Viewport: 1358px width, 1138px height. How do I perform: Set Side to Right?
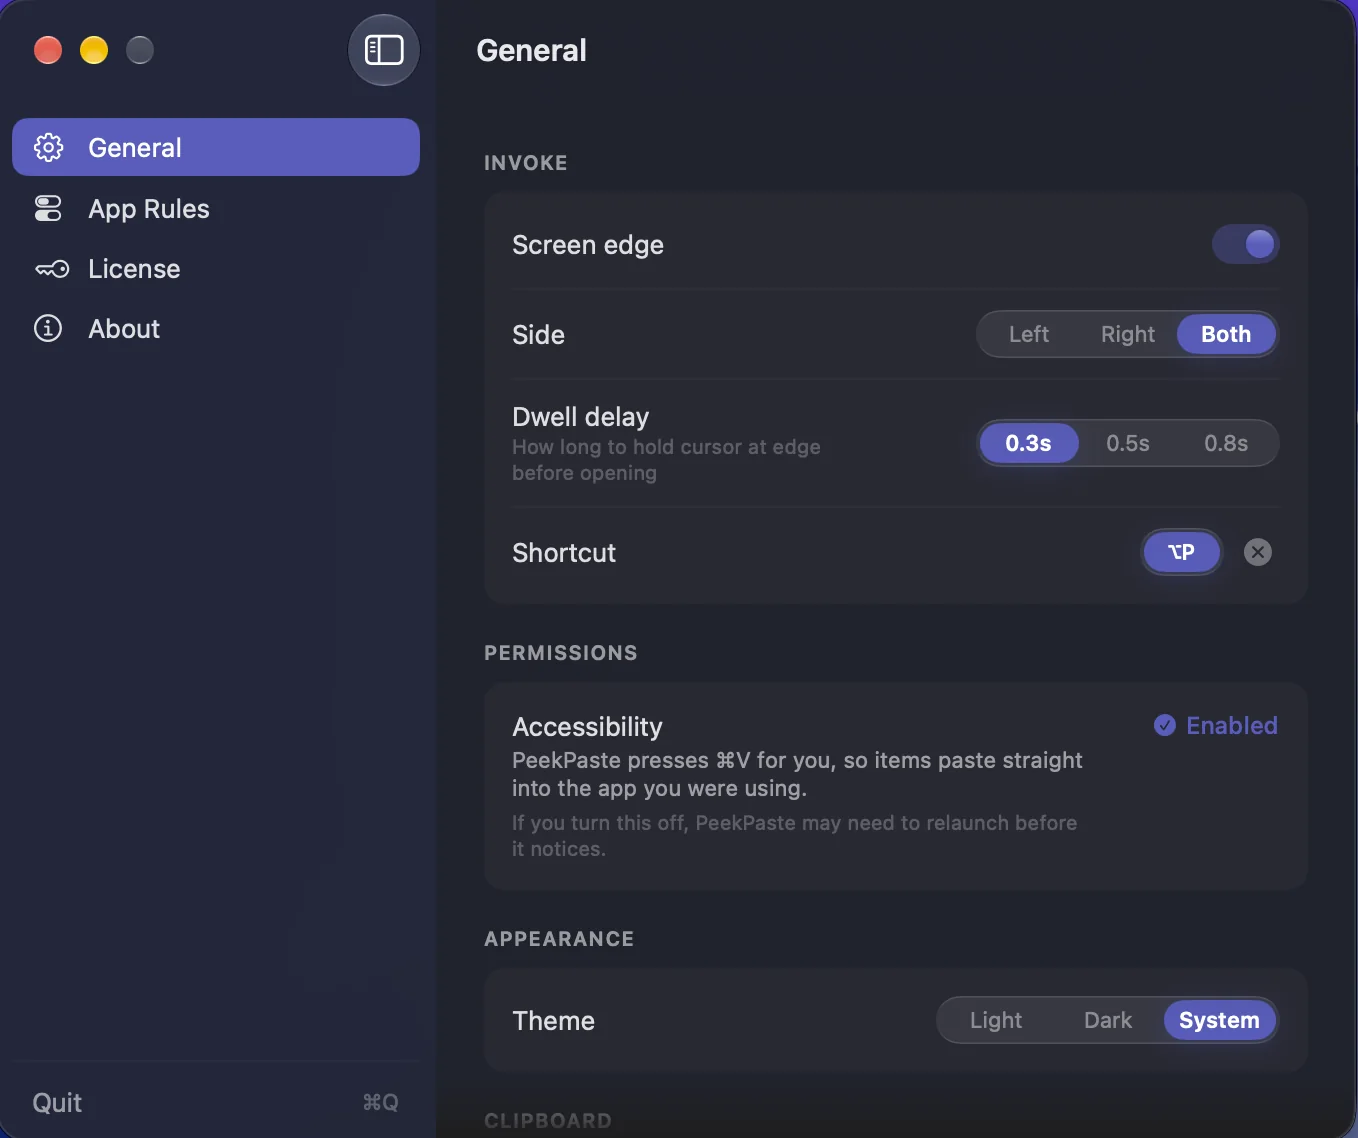tap(1128, 334)
